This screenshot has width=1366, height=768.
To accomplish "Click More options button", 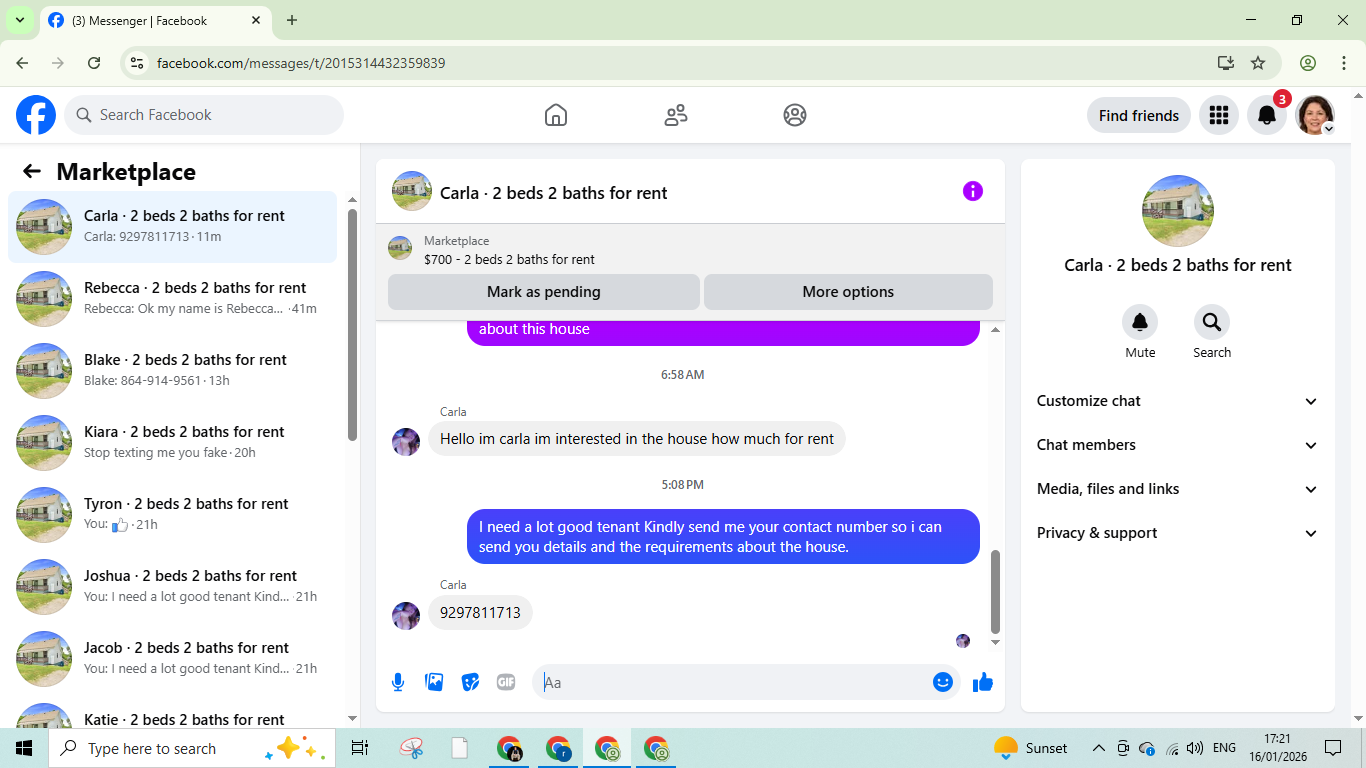I will click(848, 292).
